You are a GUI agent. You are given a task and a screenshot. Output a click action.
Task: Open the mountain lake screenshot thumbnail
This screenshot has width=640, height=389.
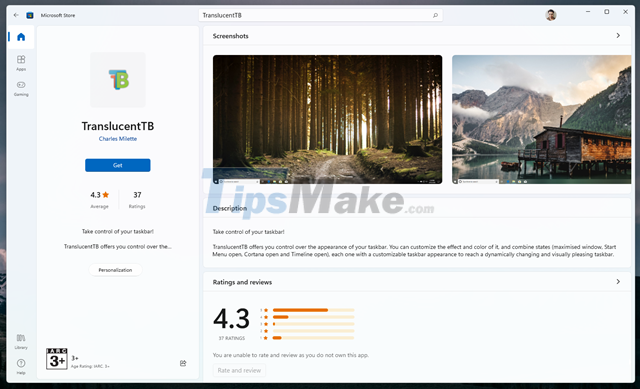click(541, 119)
